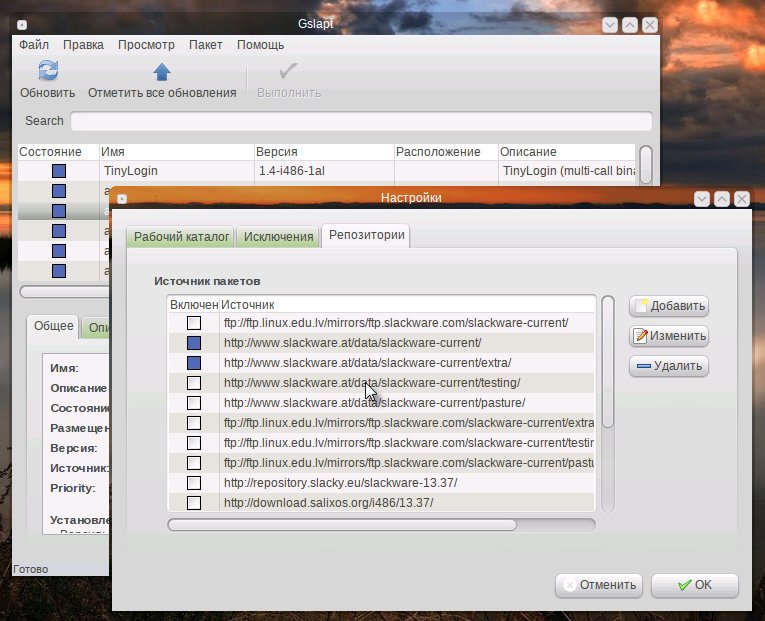Click the Отметить все обновления arrow icon

click(x=162, y=72)
